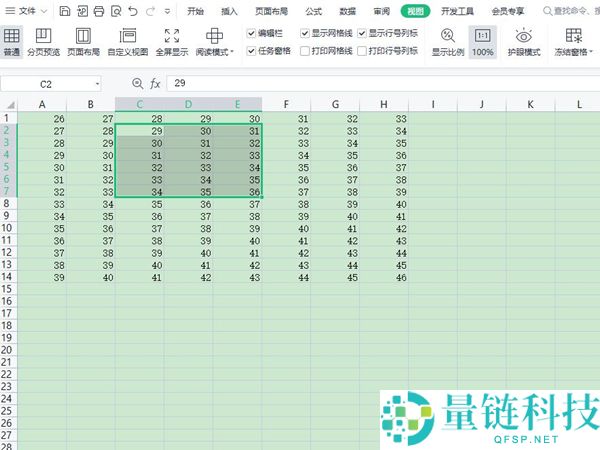
Task: Open the Data (数据) tab
Action: pos(347,11)
